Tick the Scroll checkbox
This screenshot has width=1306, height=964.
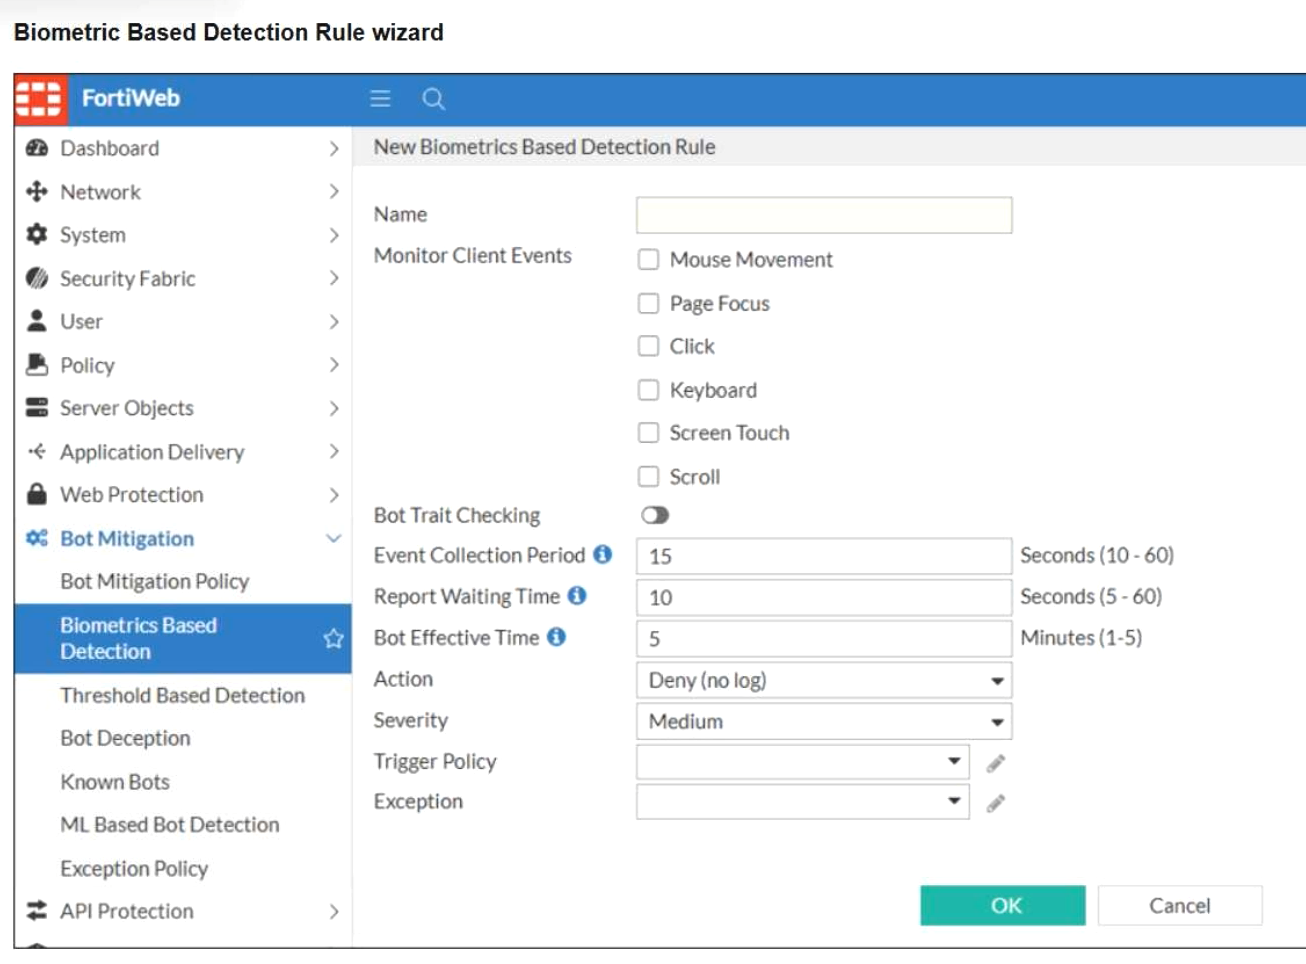649,476
